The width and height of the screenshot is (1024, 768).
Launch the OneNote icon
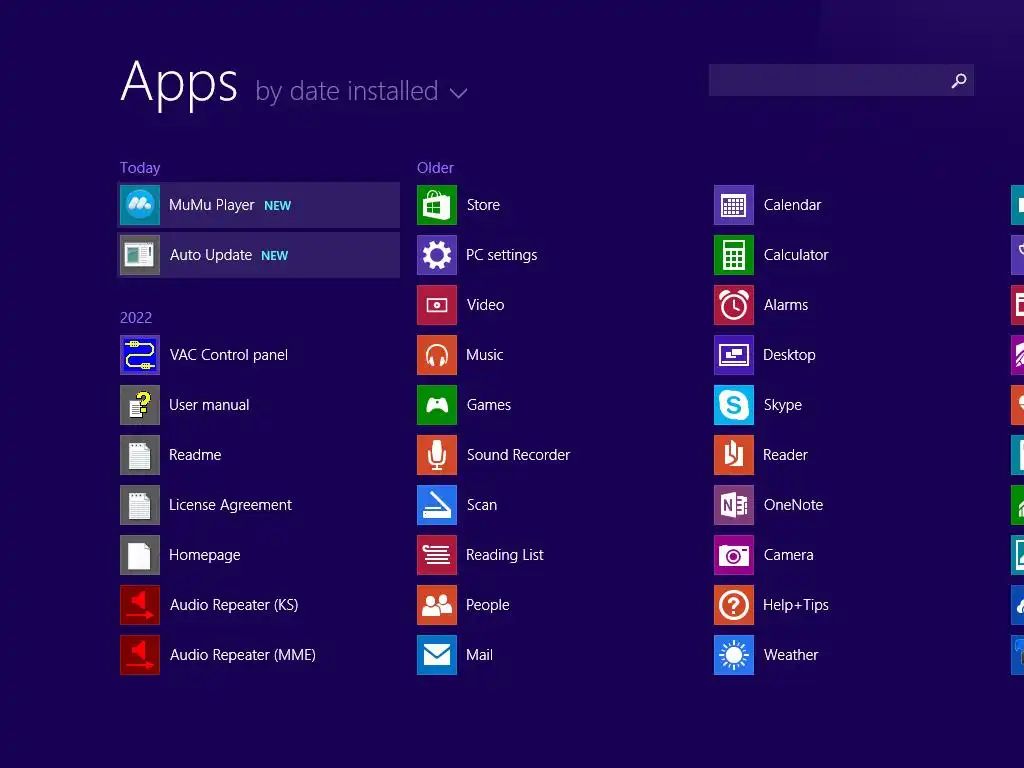[734, 505]
